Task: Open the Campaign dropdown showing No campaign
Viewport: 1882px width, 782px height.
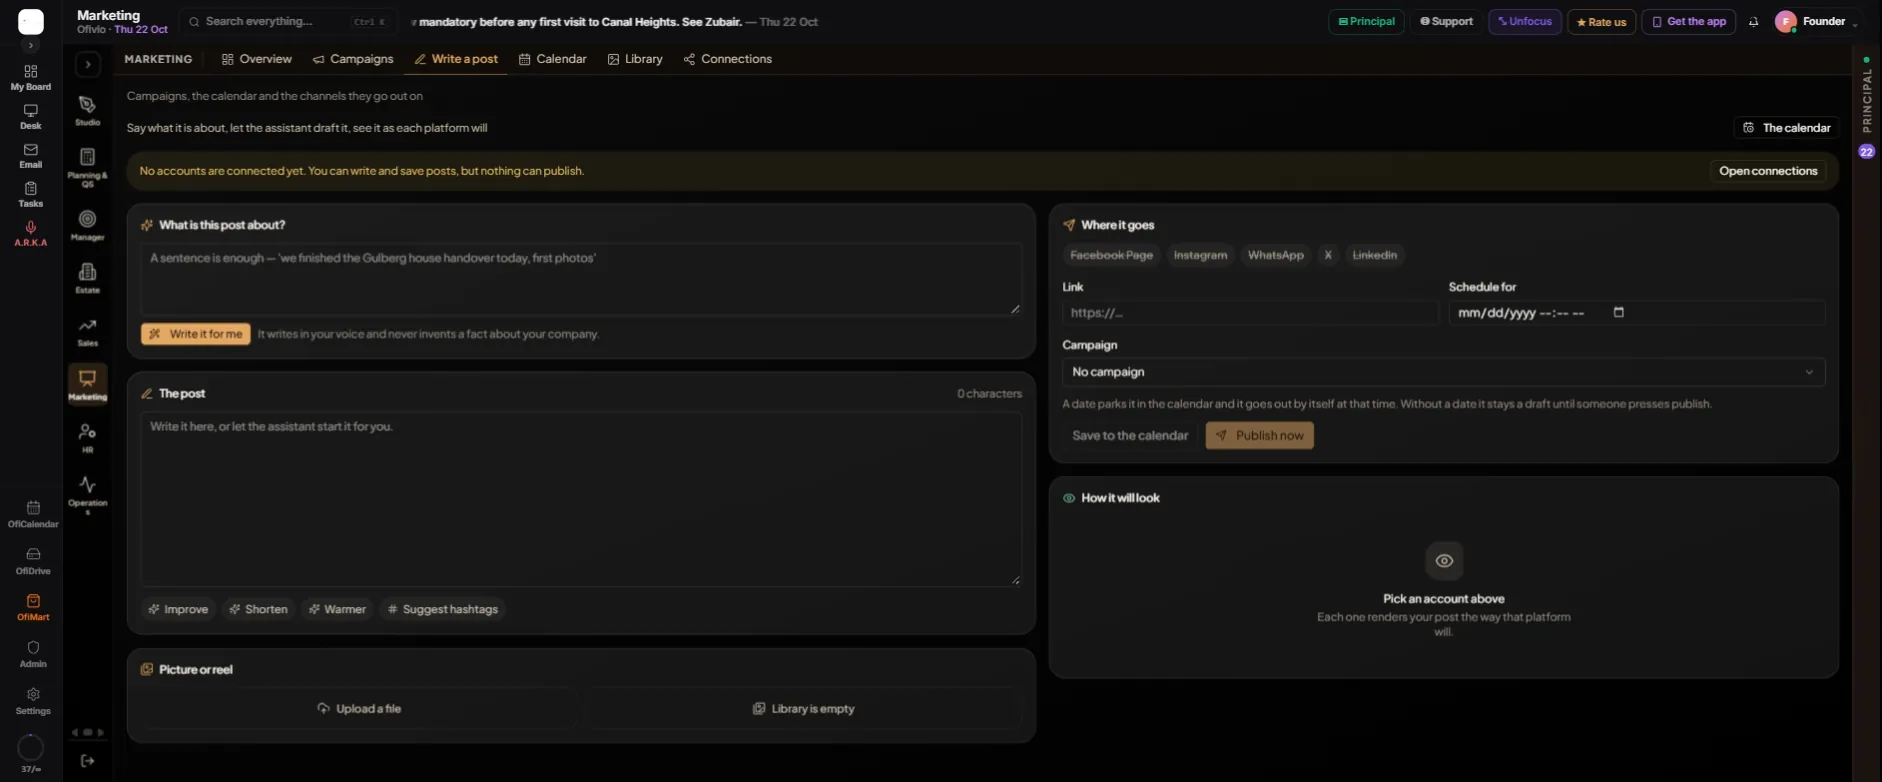Action: (1443, 372)
